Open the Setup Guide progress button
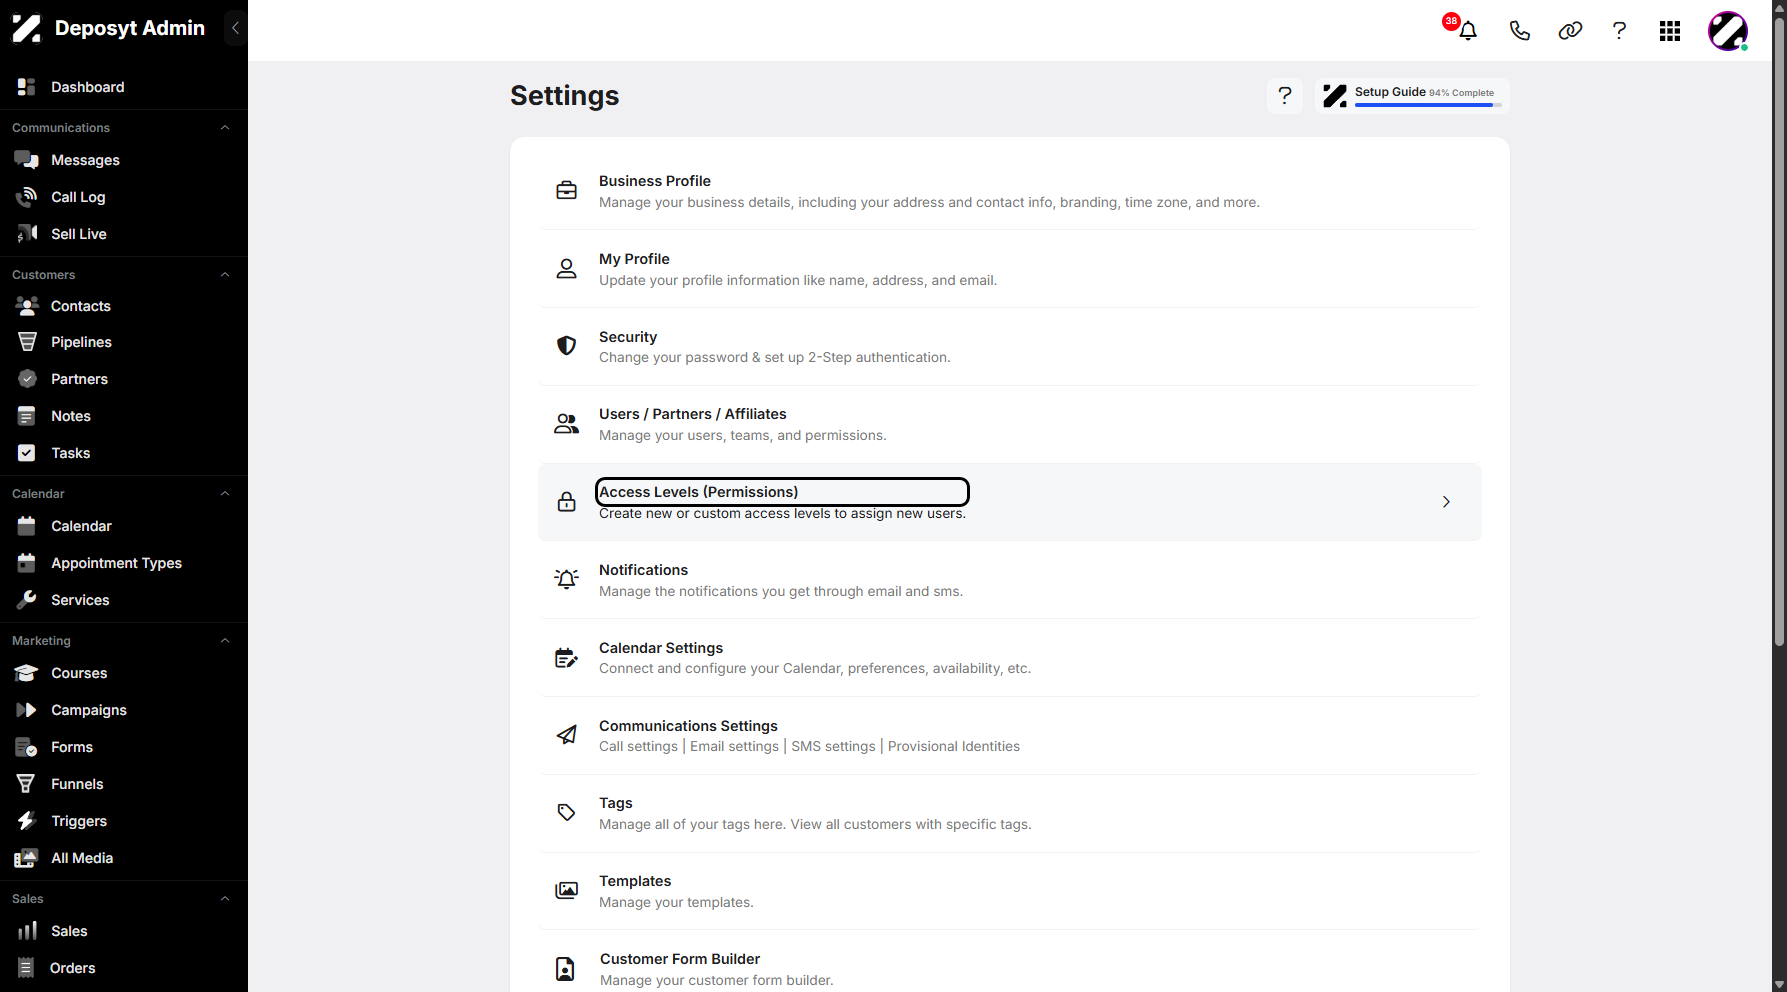 tap(1412, 96)
